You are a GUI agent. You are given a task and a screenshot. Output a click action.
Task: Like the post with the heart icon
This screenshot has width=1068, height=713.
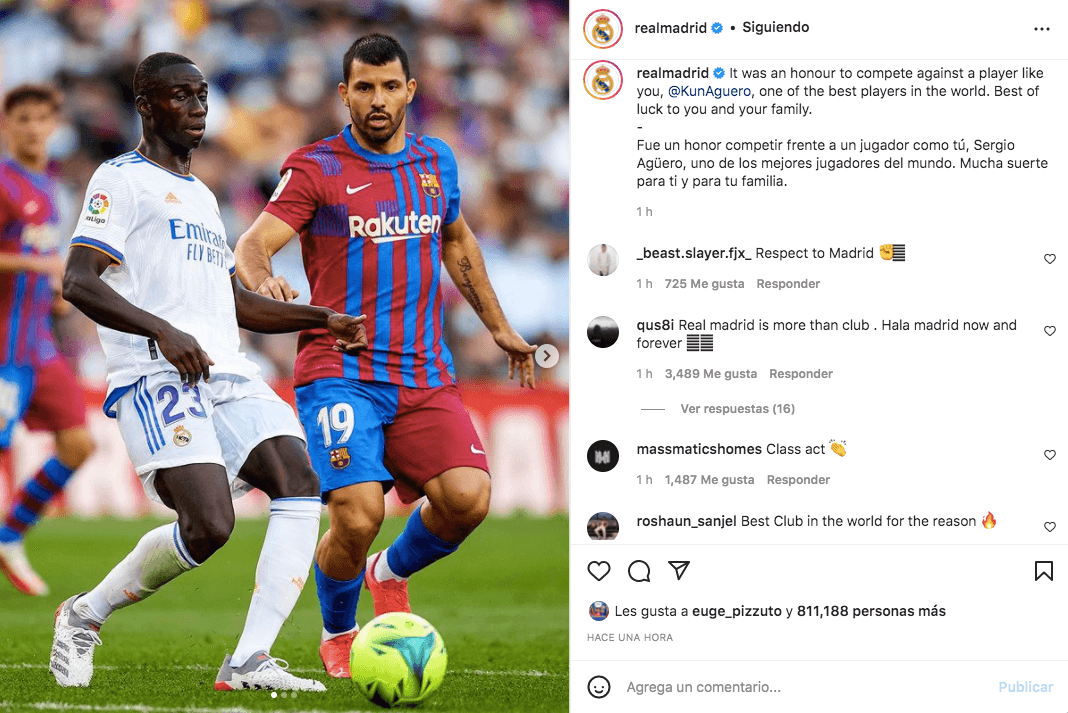click(x=599, y=571)
